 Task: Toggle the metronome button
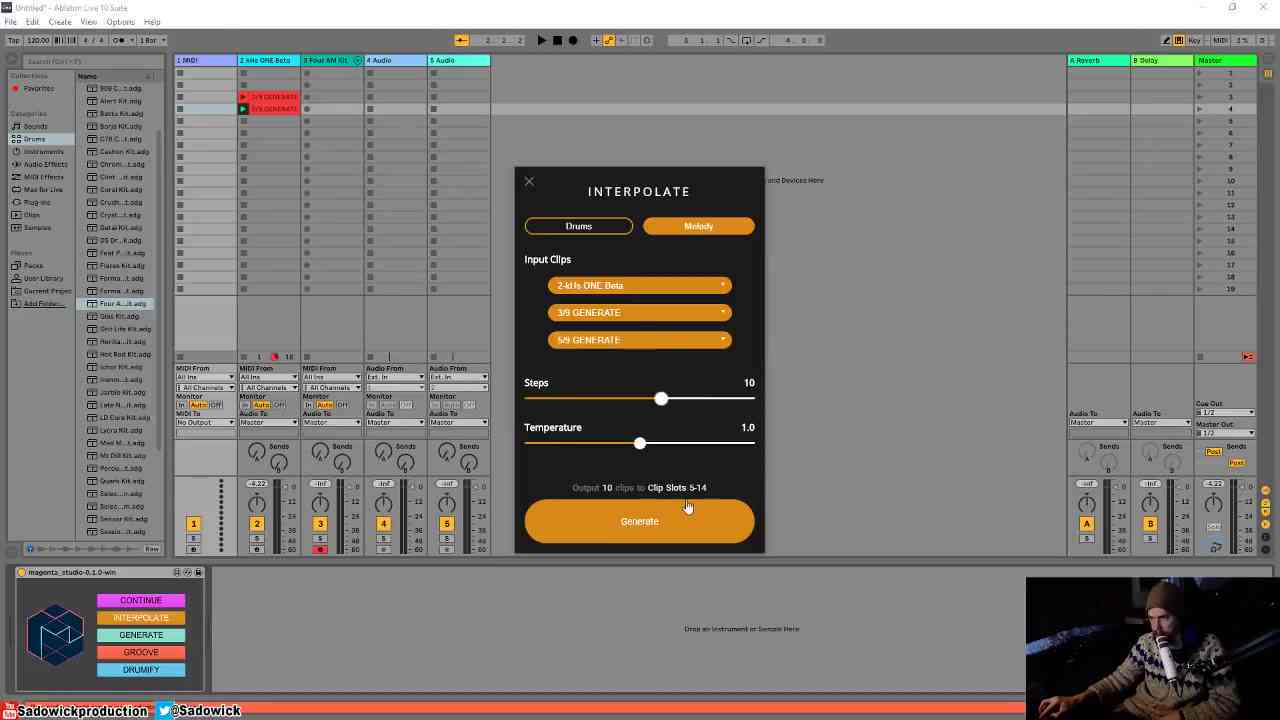click(x=120, y=40)
